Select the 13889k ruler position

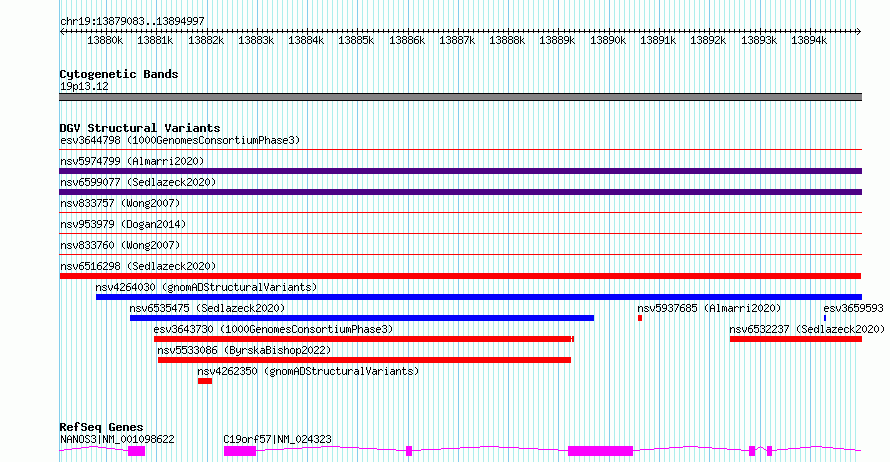557,40
